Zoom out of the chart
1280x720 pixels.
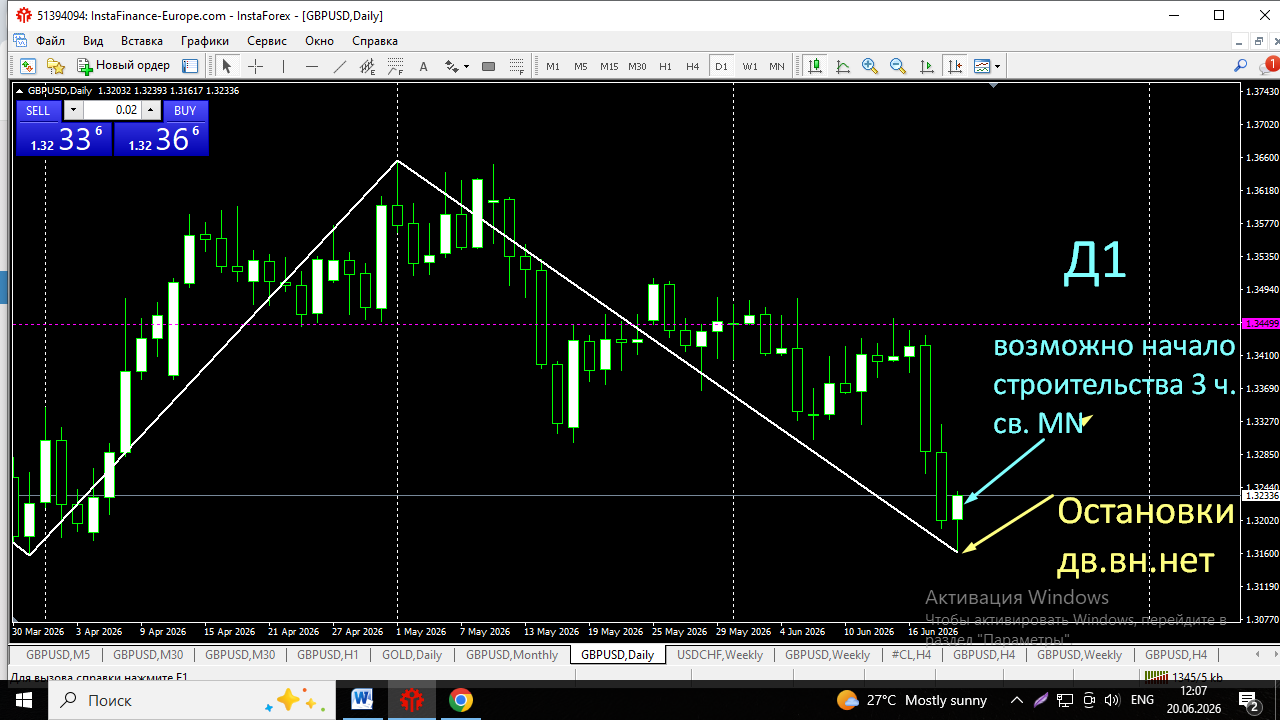898,66
